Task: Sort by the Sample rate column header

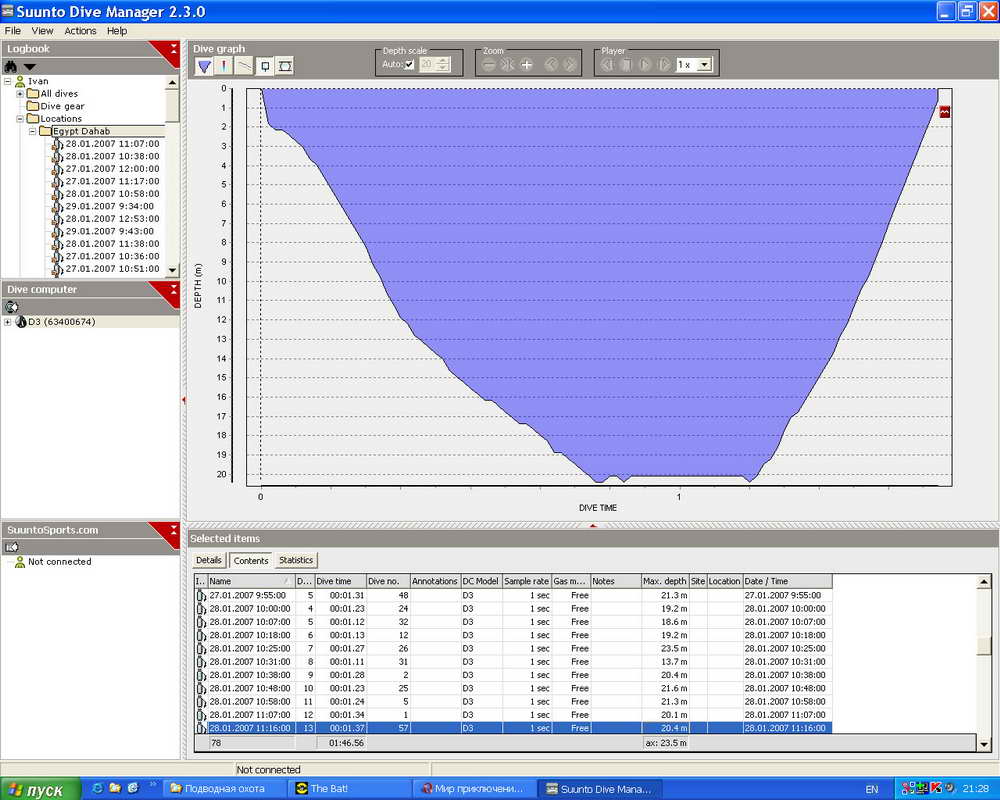Action: 527,581
